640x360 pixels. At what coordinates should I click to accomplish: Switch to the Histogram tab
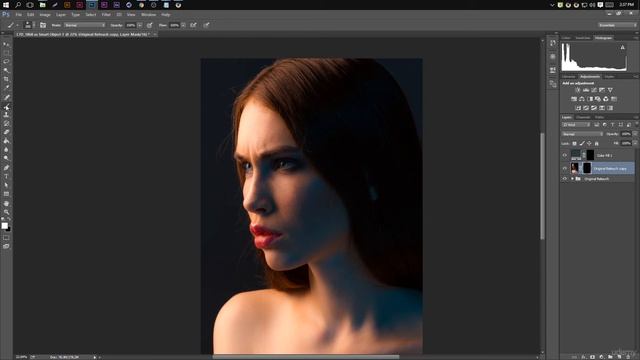603,38
